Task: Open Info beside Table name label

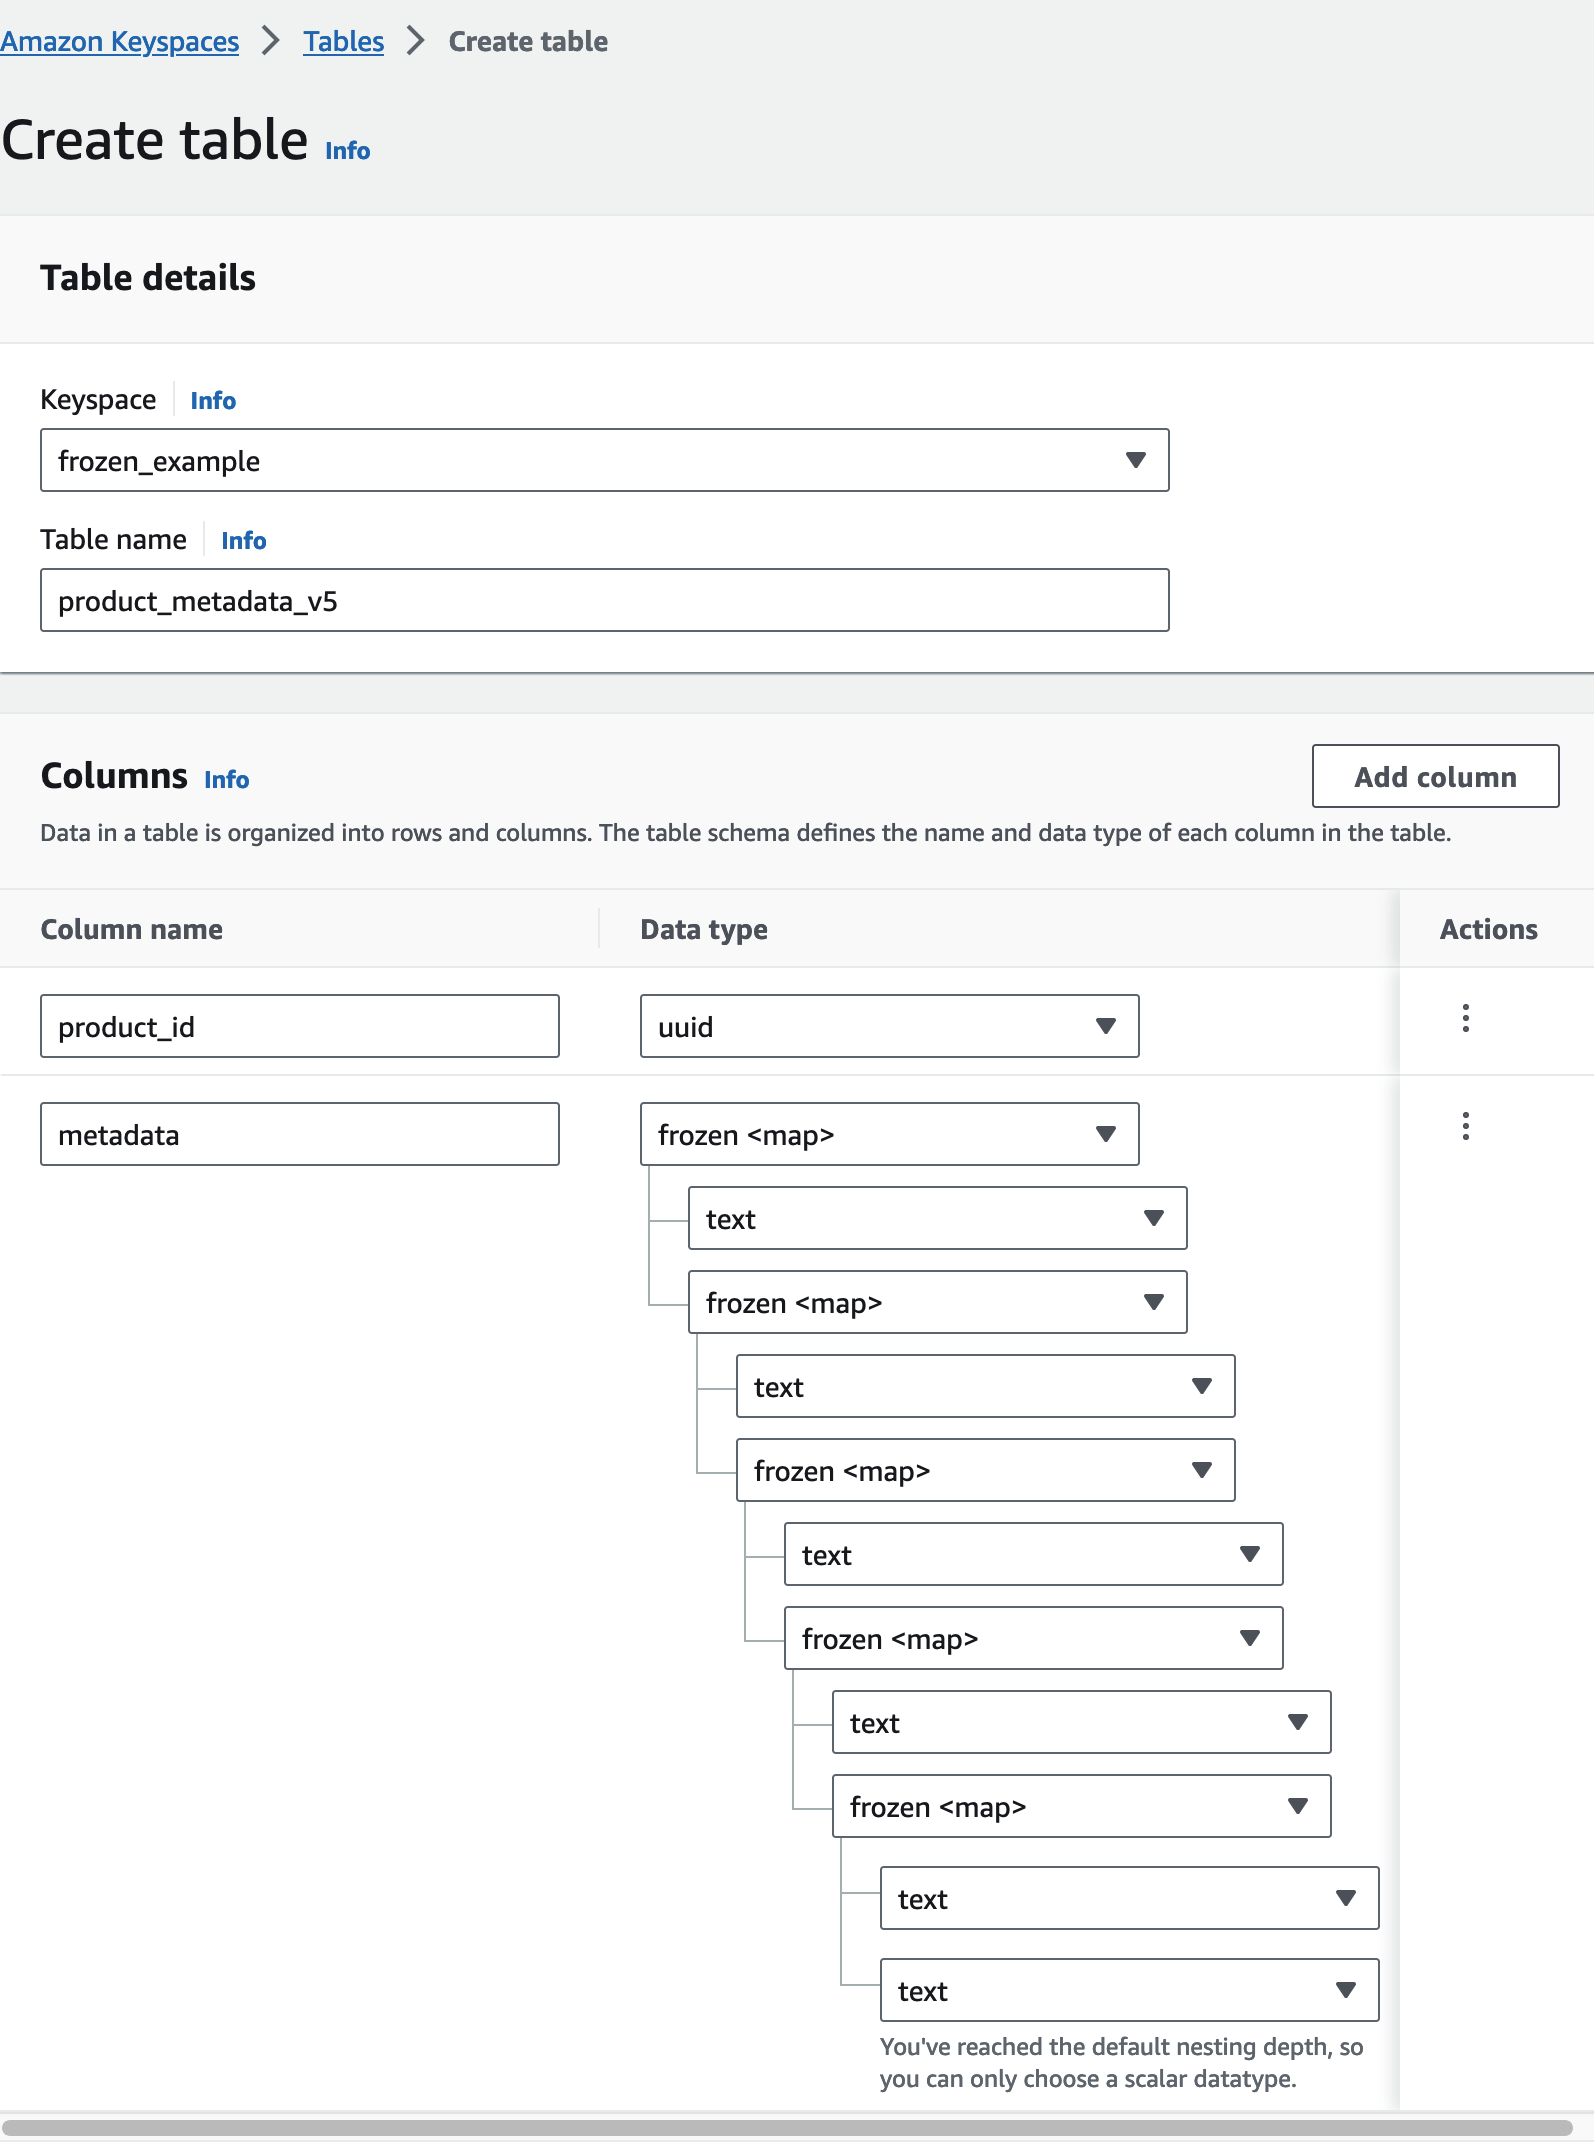Action: point(243,541)
